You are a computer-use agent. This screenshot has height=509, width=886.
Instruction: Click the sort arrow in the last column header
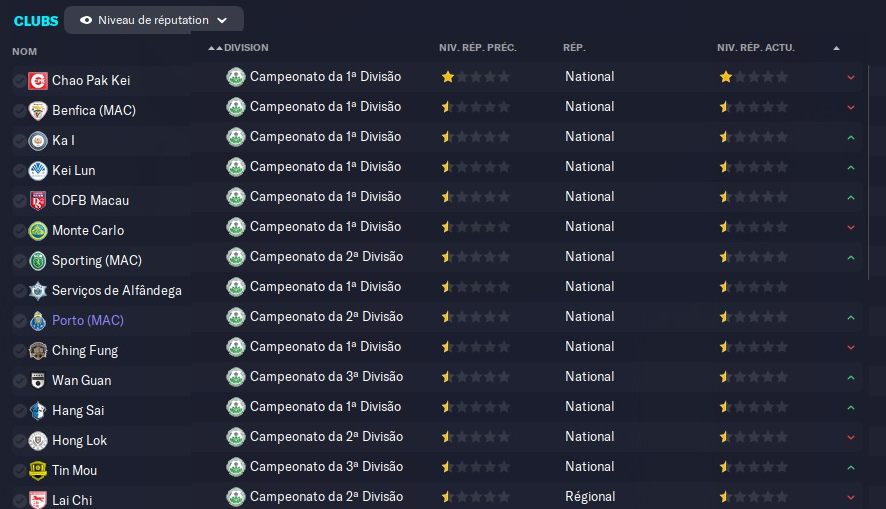(836, 48)
